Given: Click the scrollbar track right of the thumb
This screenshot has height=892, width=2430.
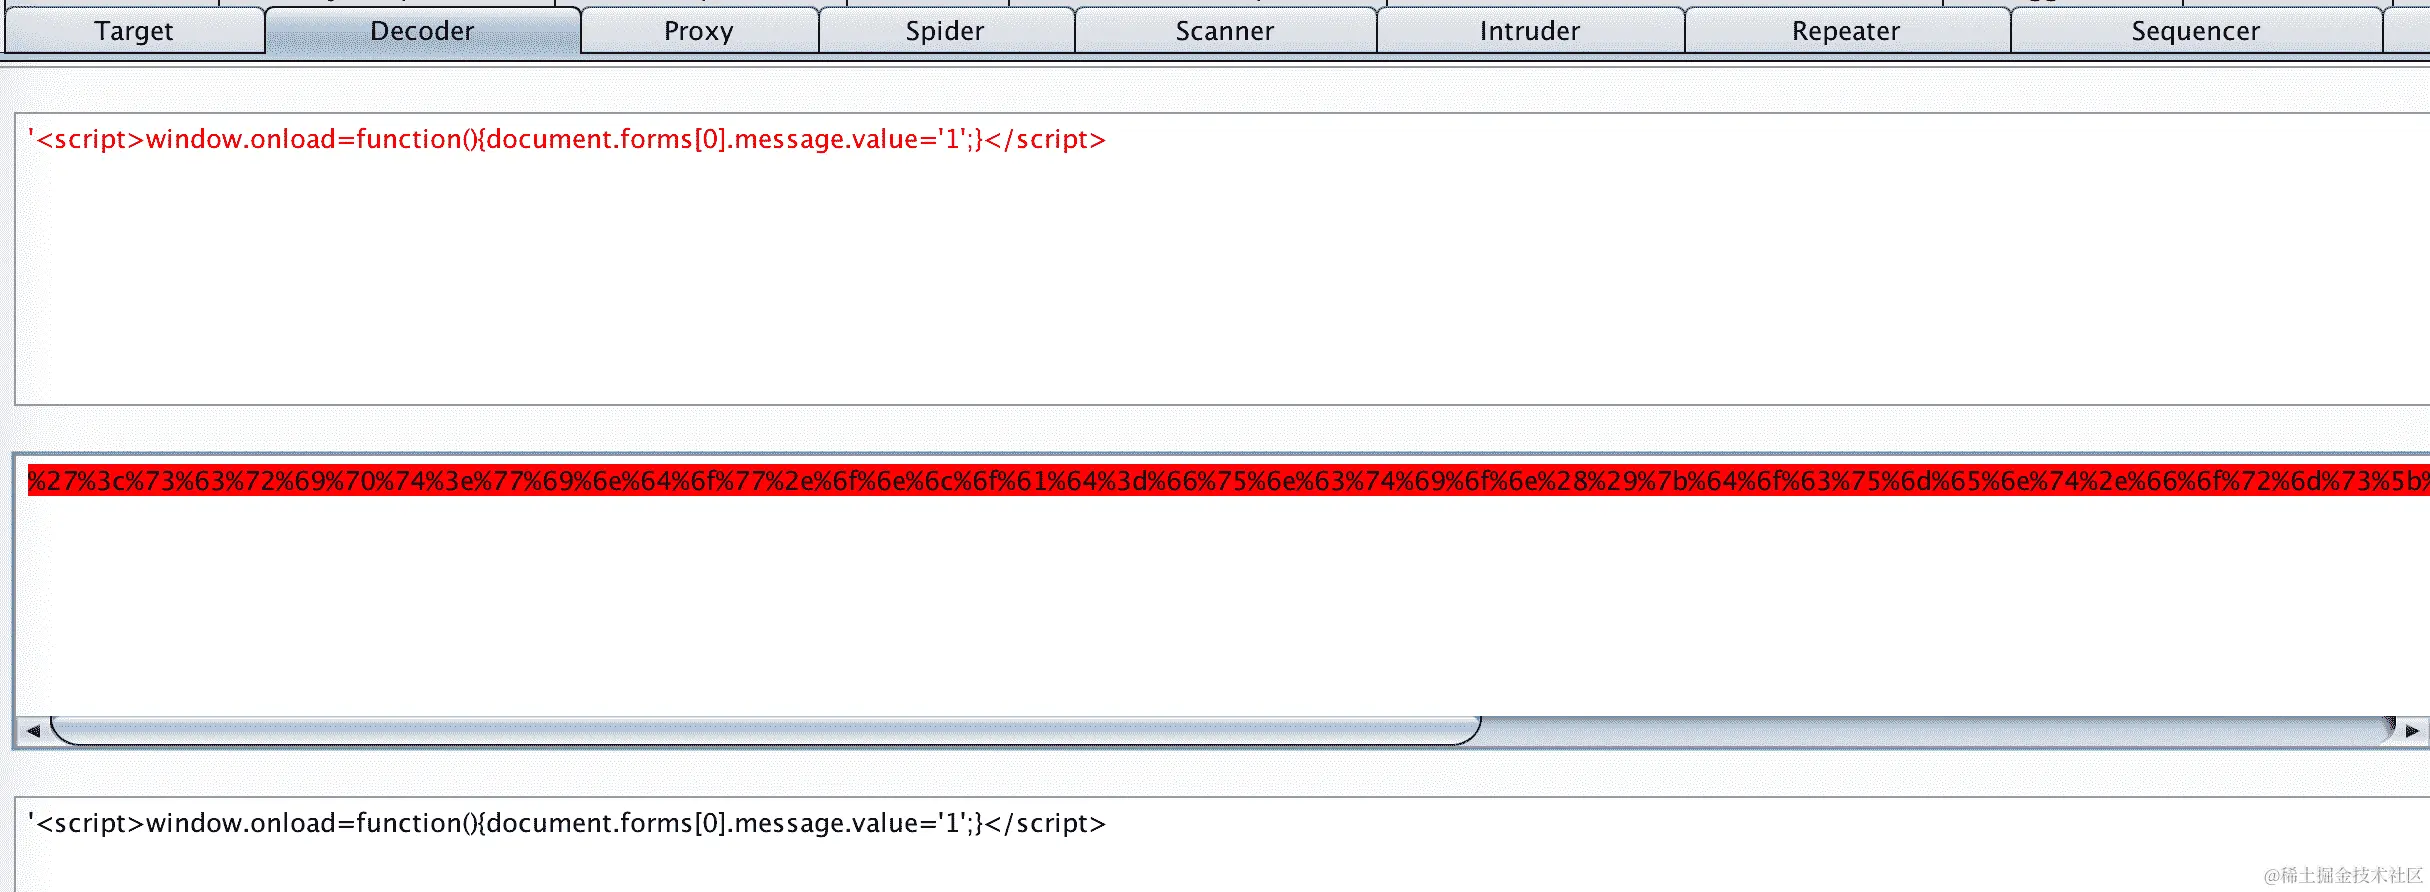Looking at the screenshot, I should coord(1938,731).
